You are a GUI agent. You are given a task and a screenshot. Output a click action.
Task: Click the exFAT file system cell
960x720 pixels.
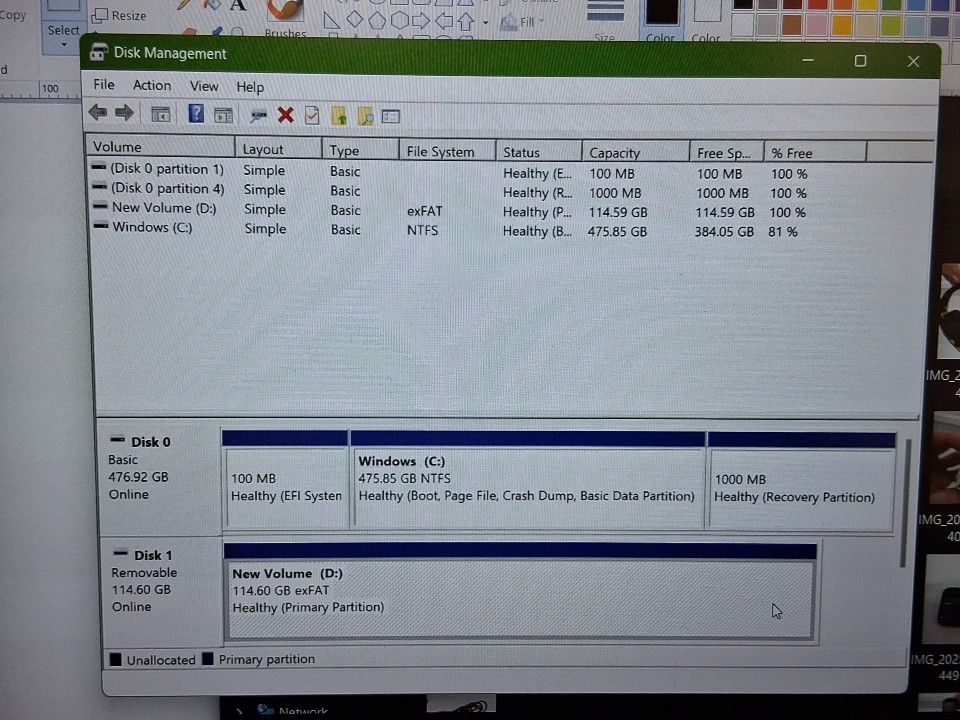tap(424, 211)
